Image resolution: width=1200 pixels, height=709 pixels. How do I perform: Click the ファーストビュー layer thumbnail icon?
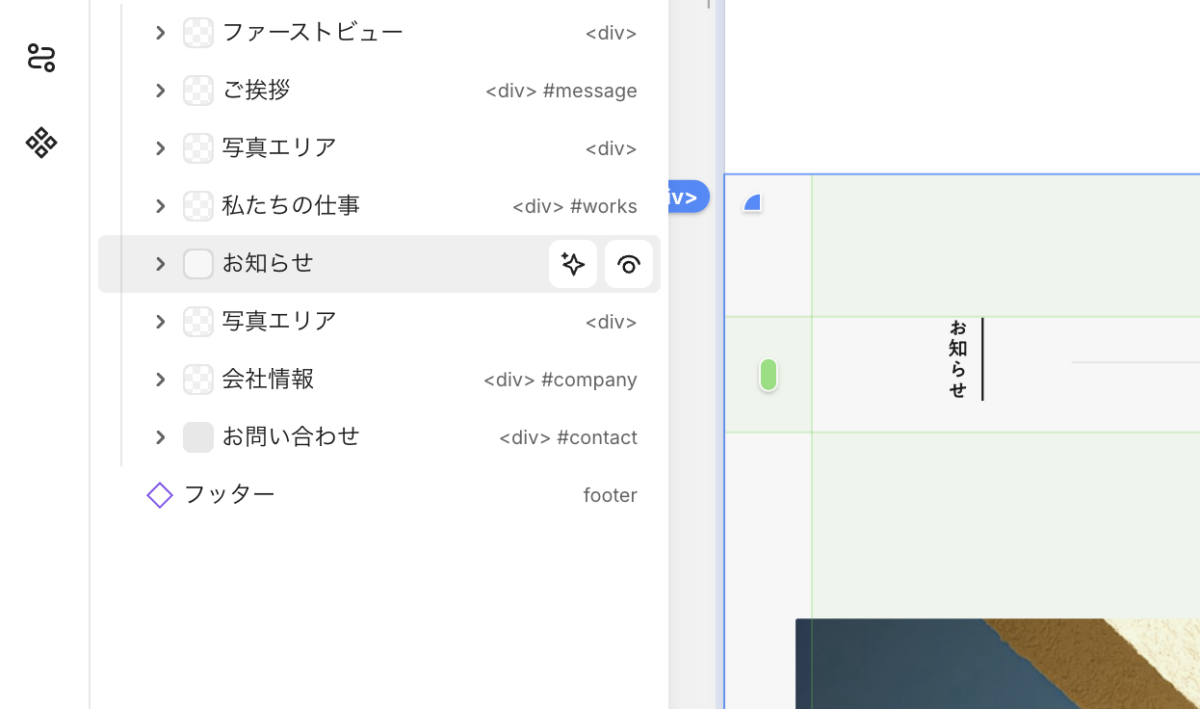click(198, 33)
